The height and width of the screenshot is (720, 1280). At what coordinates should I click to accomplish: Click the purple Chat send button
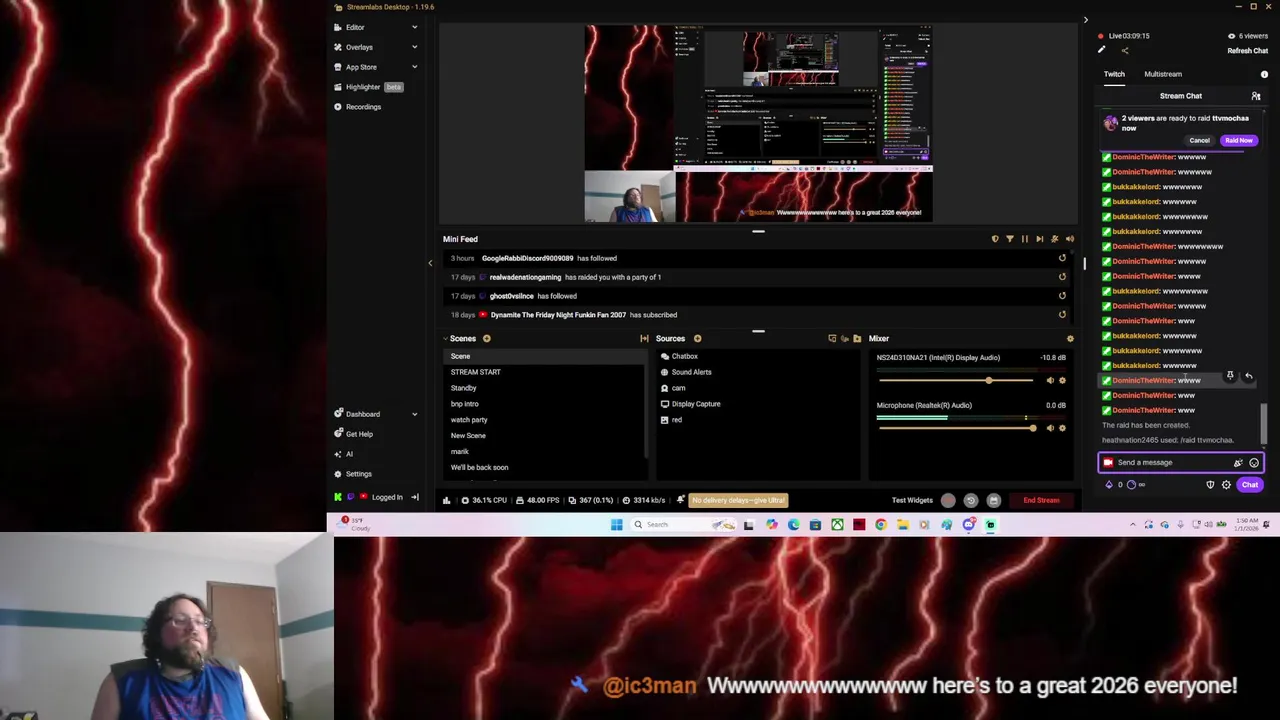[x=1250, y=485]
